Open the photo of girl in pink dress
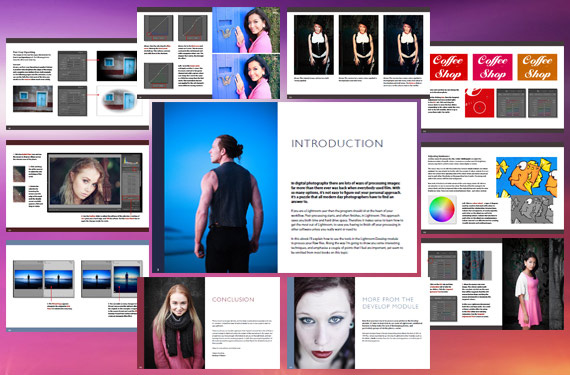Screen dimensions: 570x375 (533, 284)
